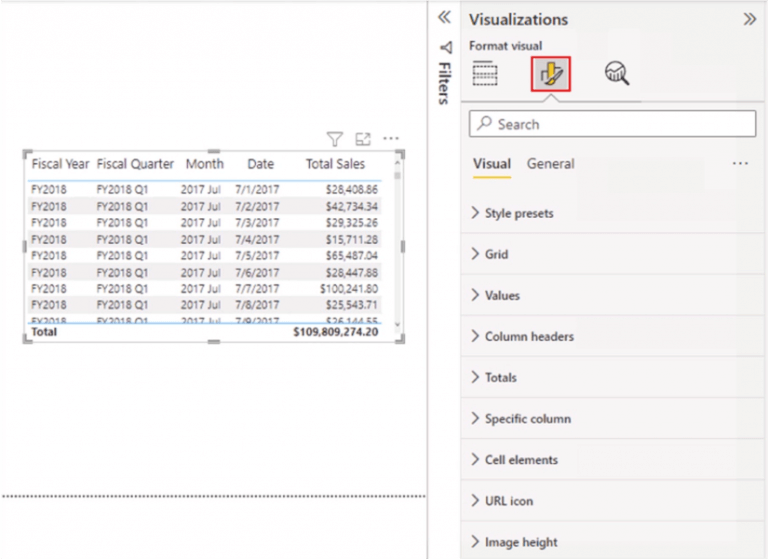The width and height of the screenshot is (768, 559).
Task: Open the Build visual fields icon
Action: pos(485,73)
